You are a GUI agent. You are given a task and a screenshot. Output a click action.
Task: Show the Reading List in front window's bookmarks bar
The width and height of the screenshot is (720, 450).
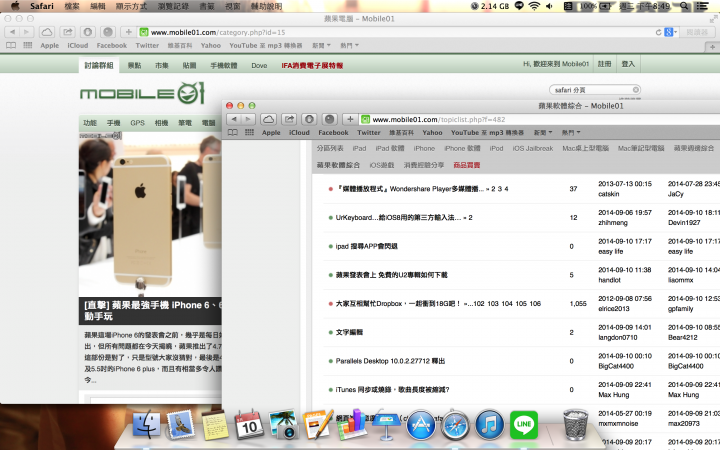click(233, 132)
